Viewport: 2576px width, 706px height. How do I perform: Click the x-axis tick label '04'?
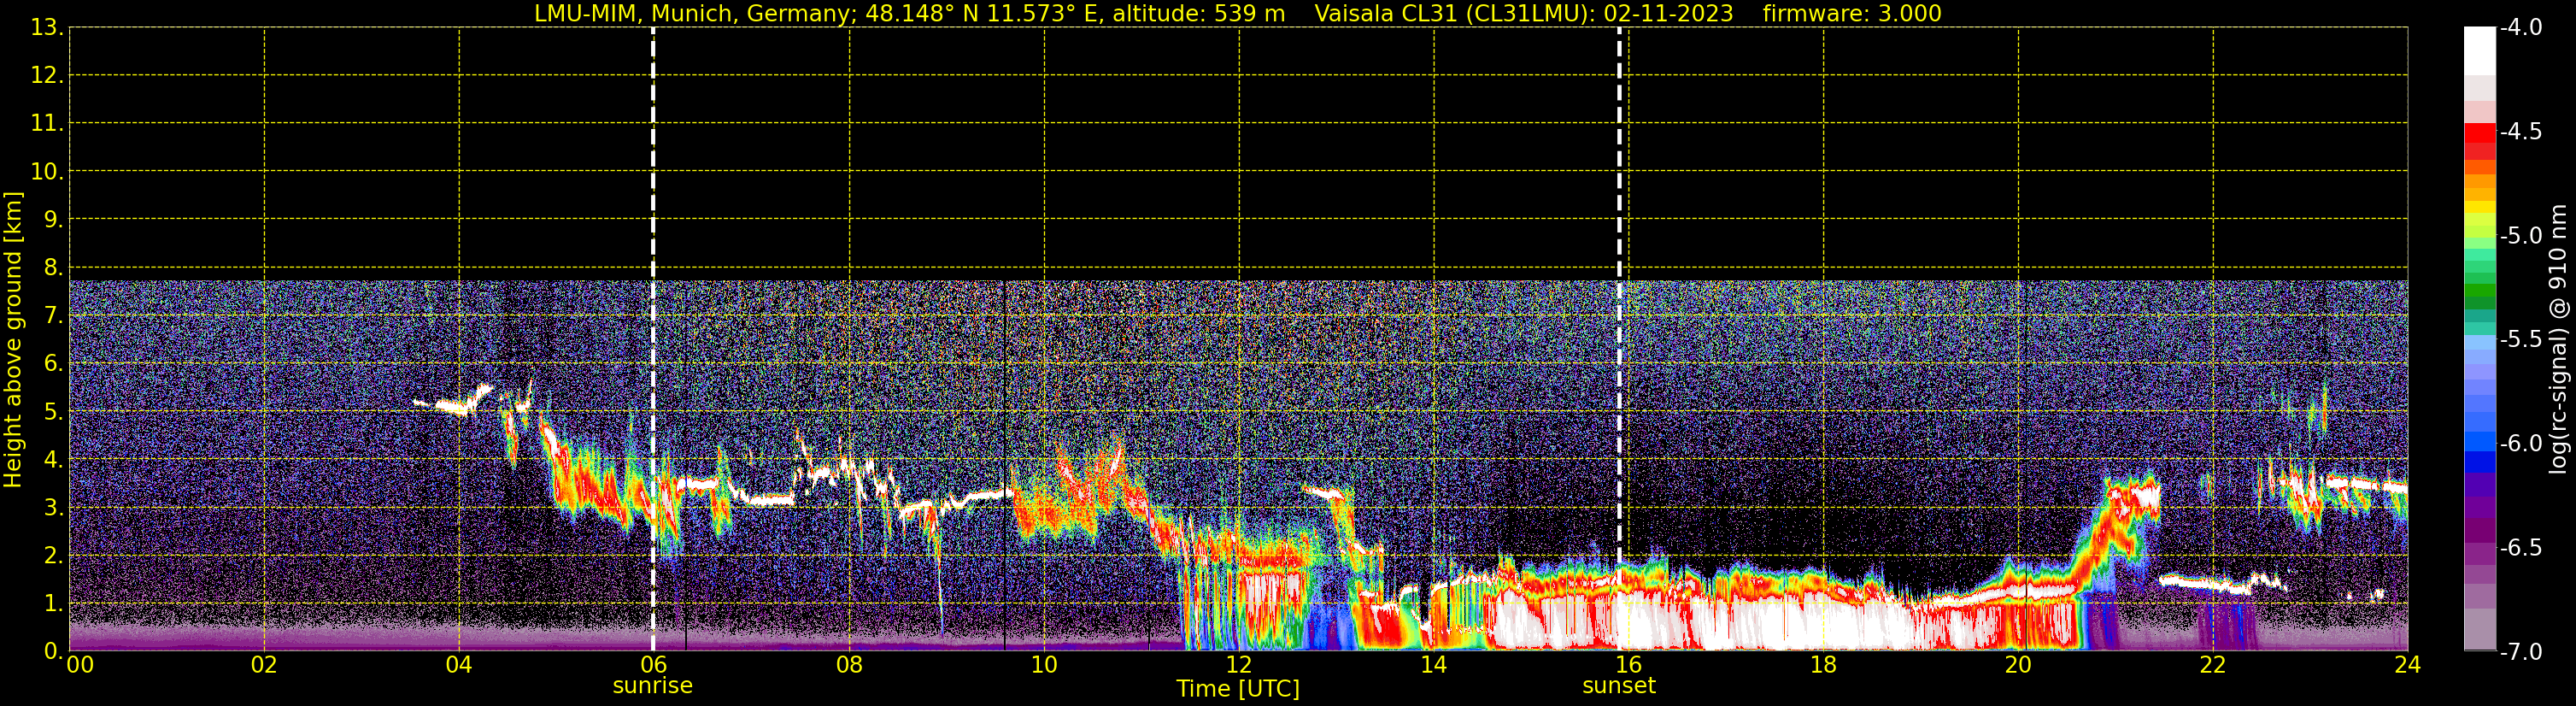(x=459, y=665)
